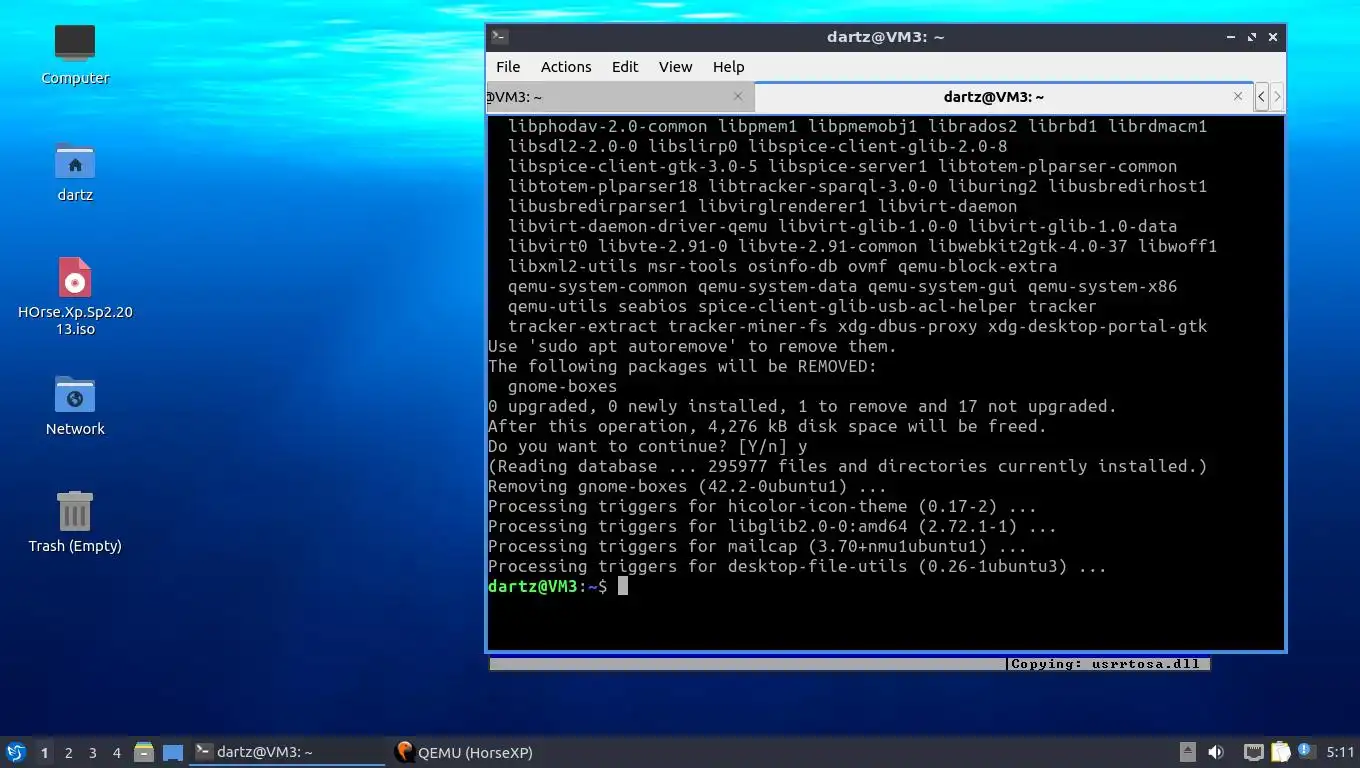Click the '0 upgraded, 0 newly installed' summary line
1360x768 pixels.
(x=802, y=406)
